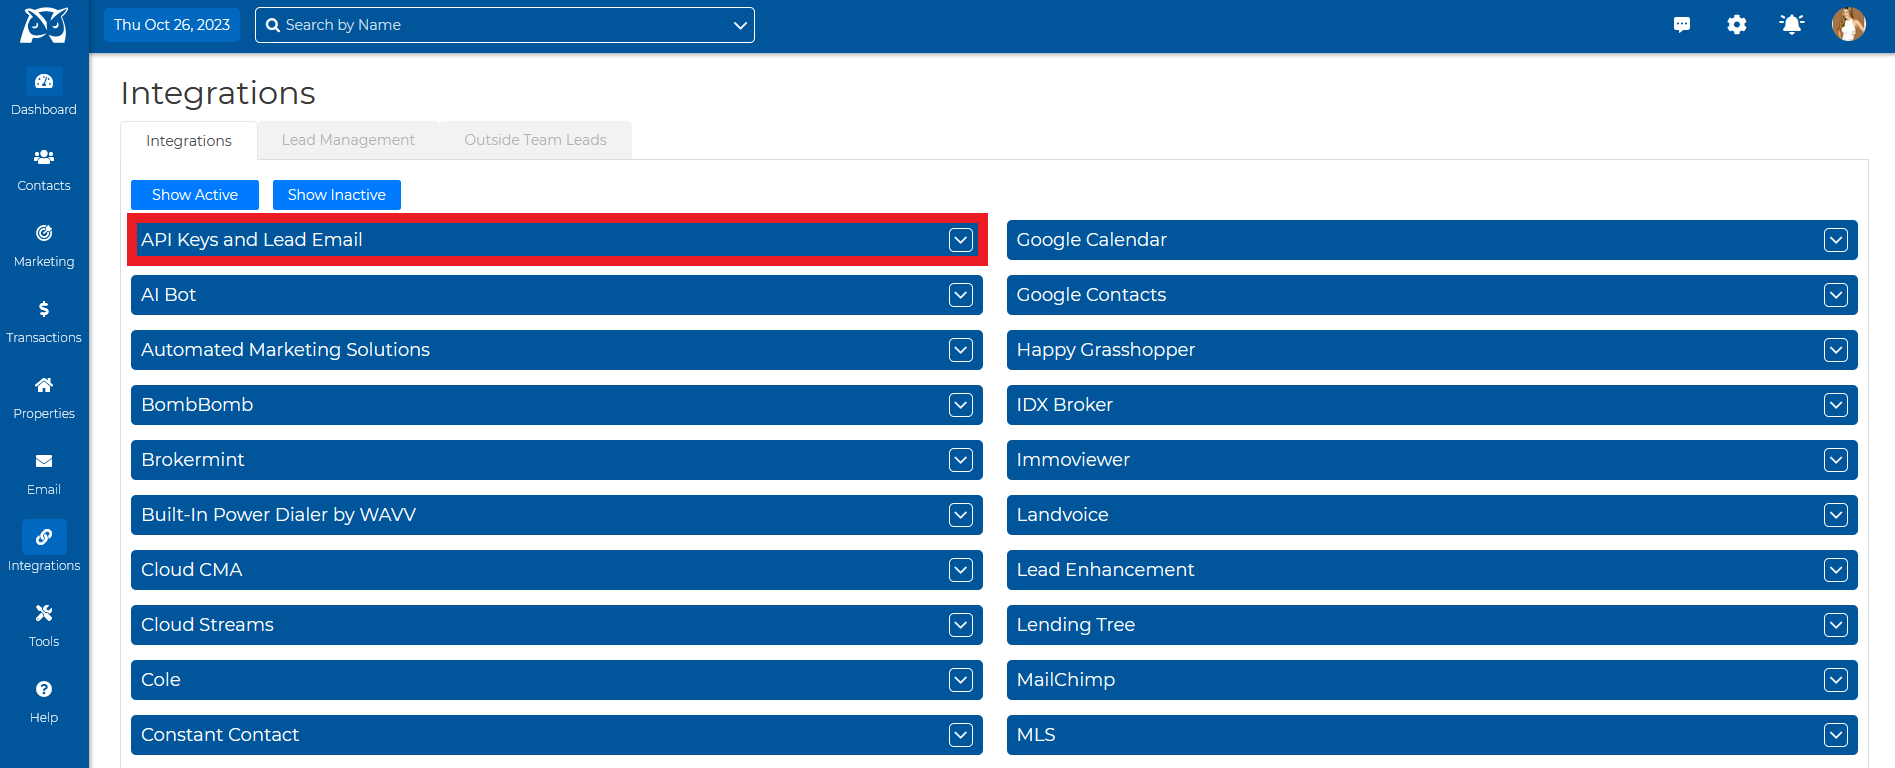This screenshot has width=1895, height=768.
Task: Expand the Google Calendar chevron
Action: 1836,240
